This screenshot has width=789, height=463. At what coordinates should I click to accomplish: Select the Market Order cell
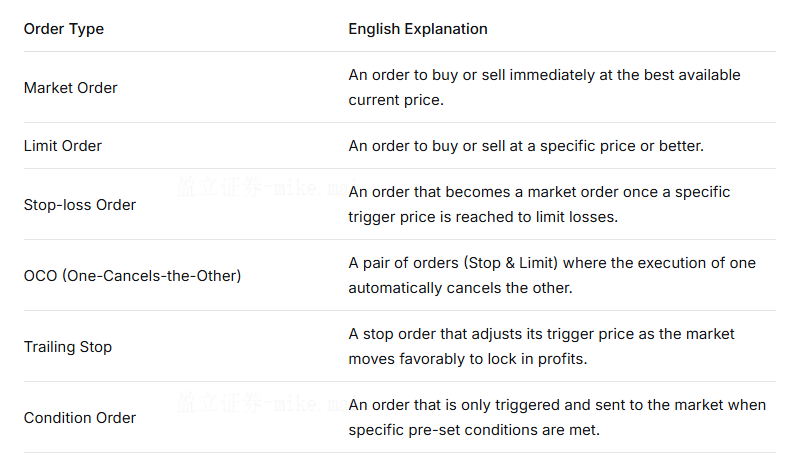[x=71, y=88]
